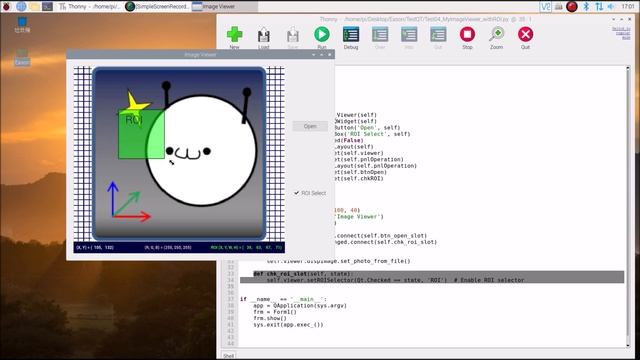Image resolution: width=640 pixels, height=360 pixels.
Task: Switch to Image Viewer taskbar button
Action: pos(224,6)
